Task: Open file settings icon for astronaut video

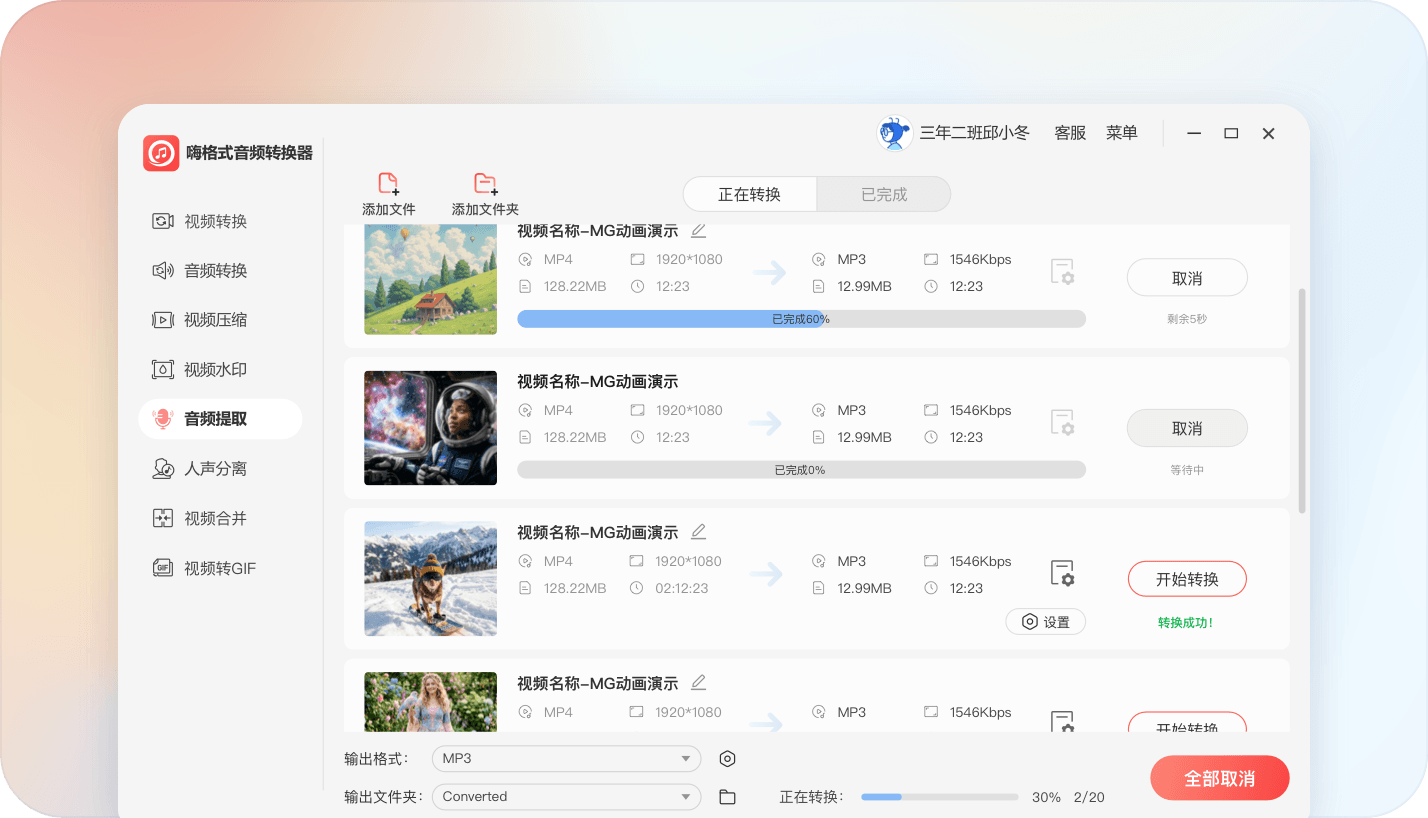Action: click(x=1062, y=422)
